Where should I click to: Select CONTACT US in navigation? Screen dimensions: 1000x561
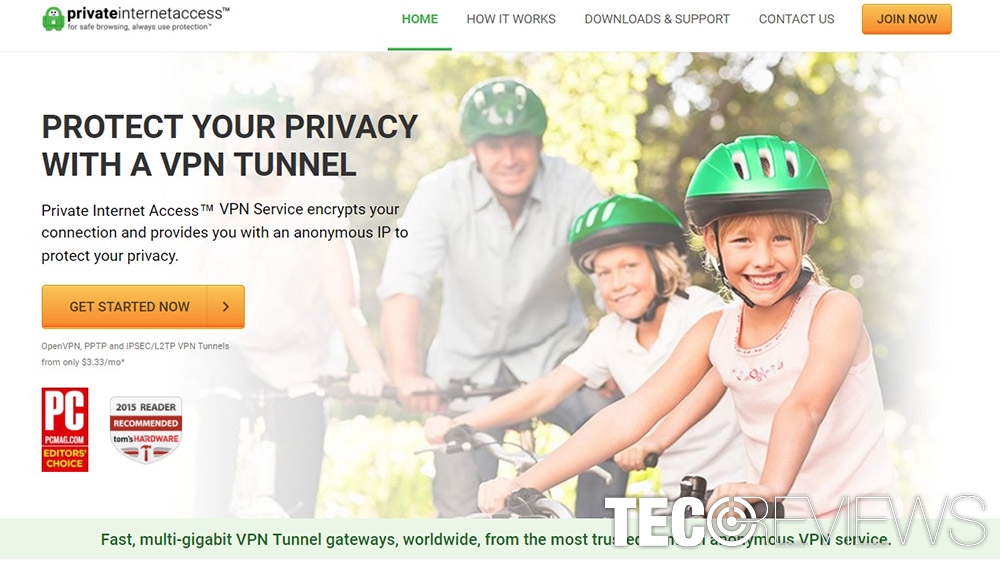[x=797, y=19]
